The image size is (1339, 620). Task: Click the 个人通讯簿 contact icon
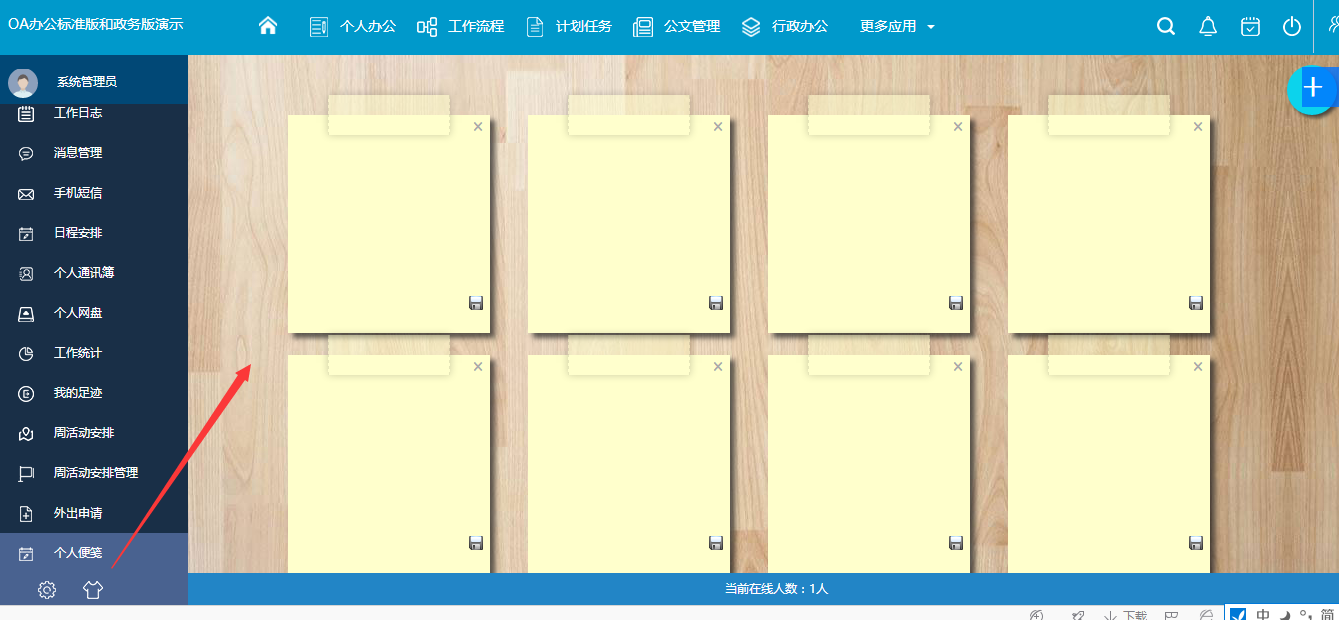tap(26, 273)
